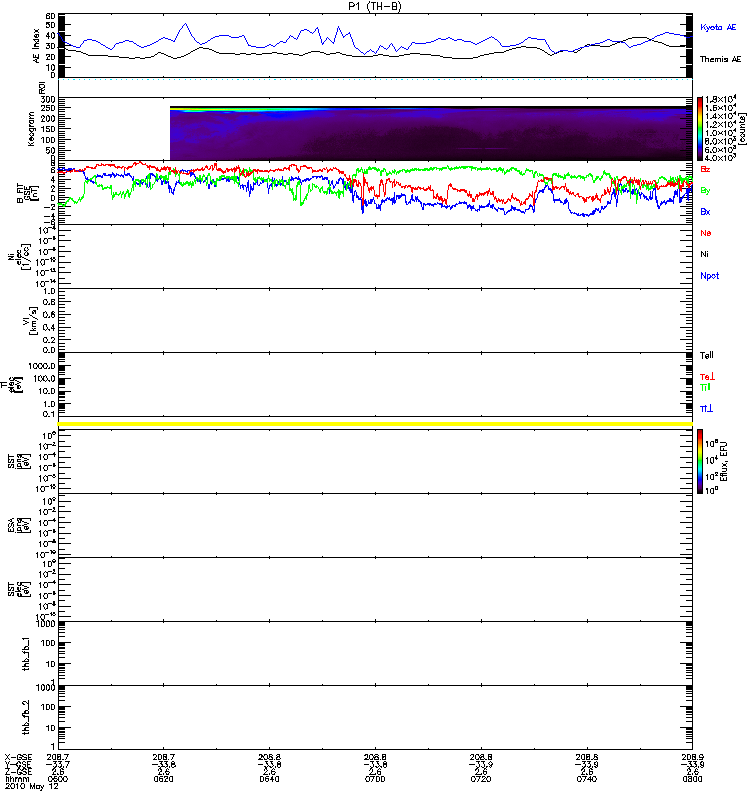Click the red Ne legend label
750x800 pixels.
(x=706, y=233)
